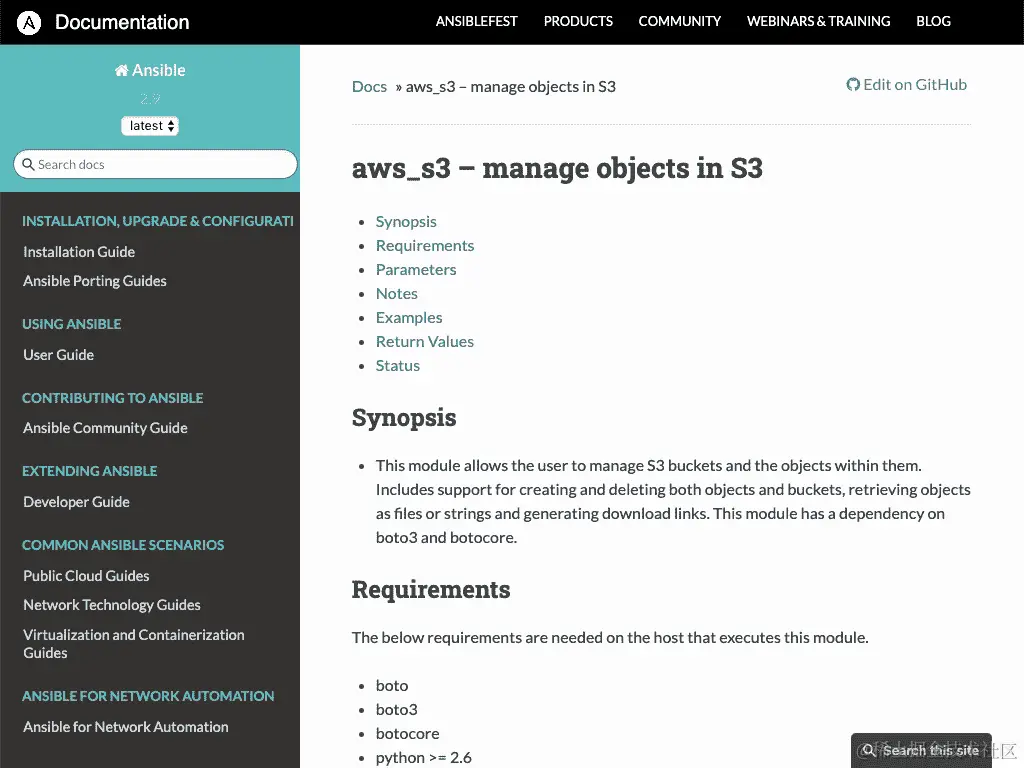Click Installation, Upgrade & Configuration heading
1024x768 pixels.
157,221
